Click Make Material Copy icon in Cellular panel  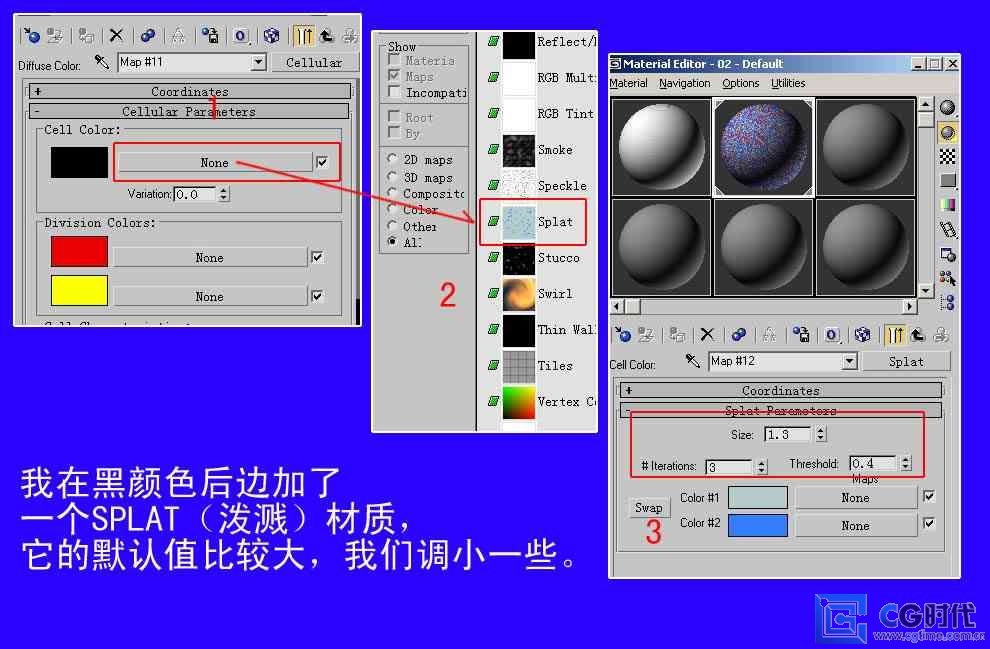(147, 35)
